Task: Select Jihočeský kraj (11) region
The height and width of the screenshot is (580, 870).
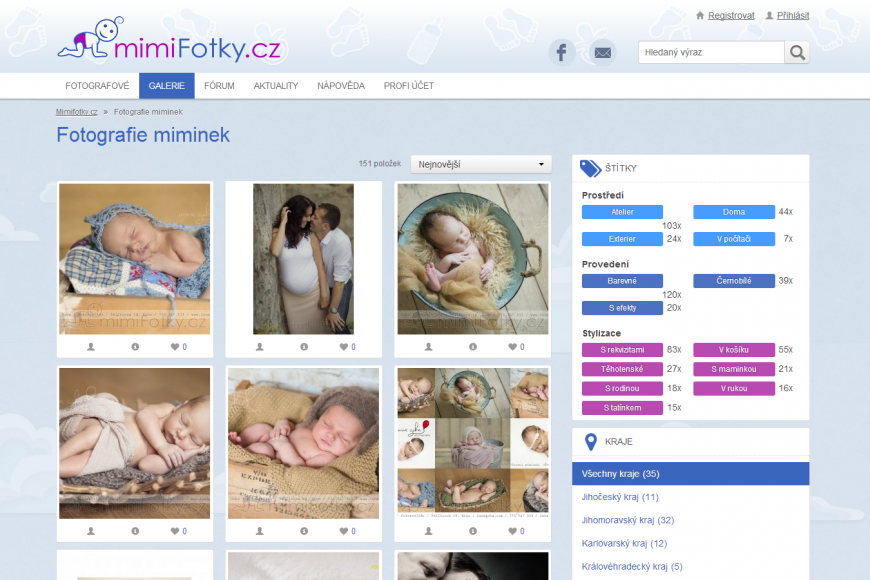Action: (x=690, y=497)
